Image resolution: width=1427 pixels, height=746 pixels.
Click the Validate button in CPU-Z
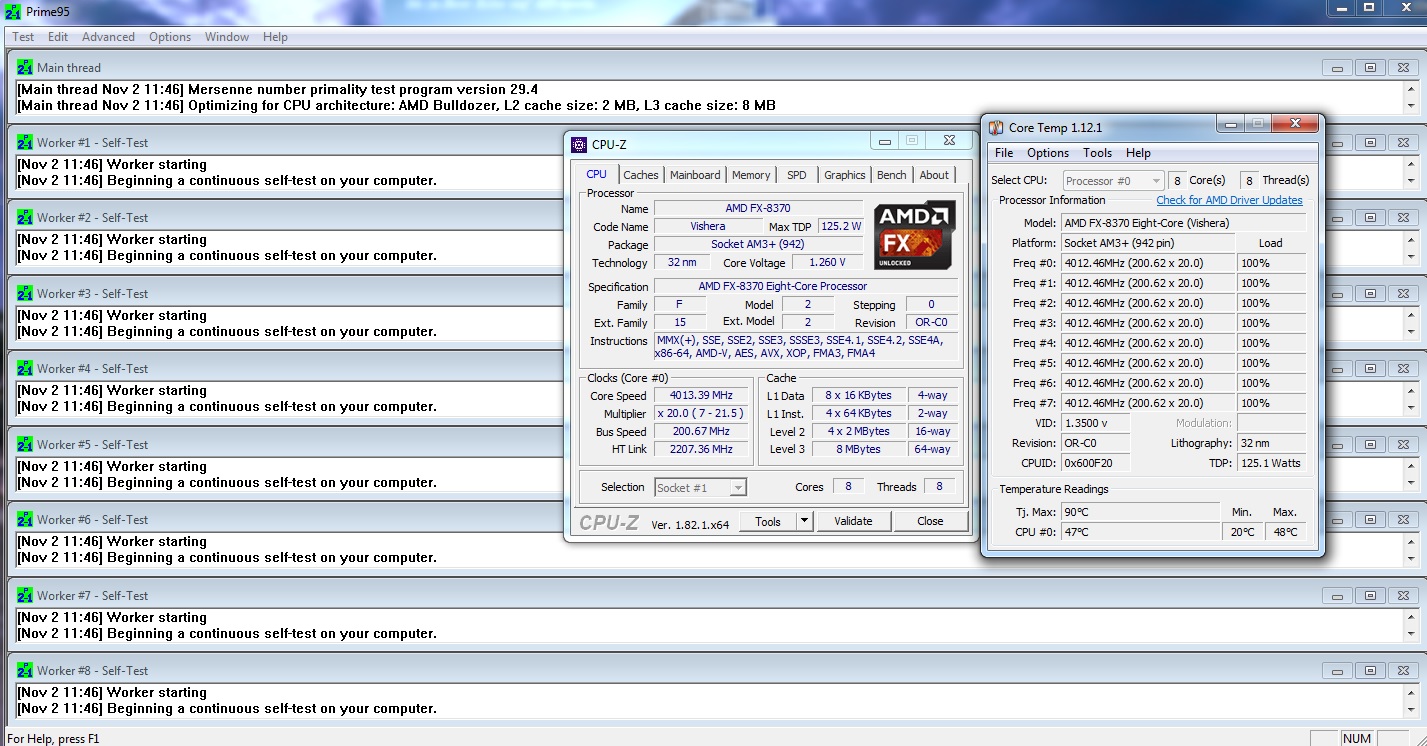pyautogui.click(x=853, y=521)
